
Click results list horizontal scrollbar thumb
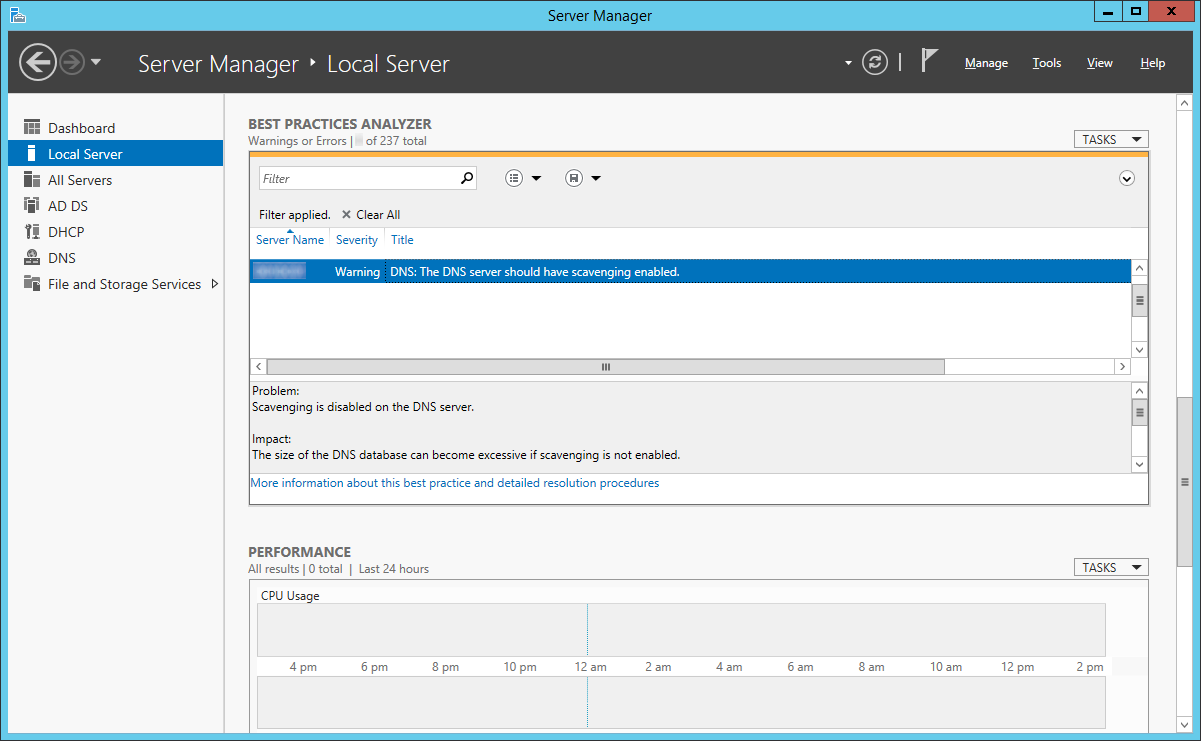point(605,367)
